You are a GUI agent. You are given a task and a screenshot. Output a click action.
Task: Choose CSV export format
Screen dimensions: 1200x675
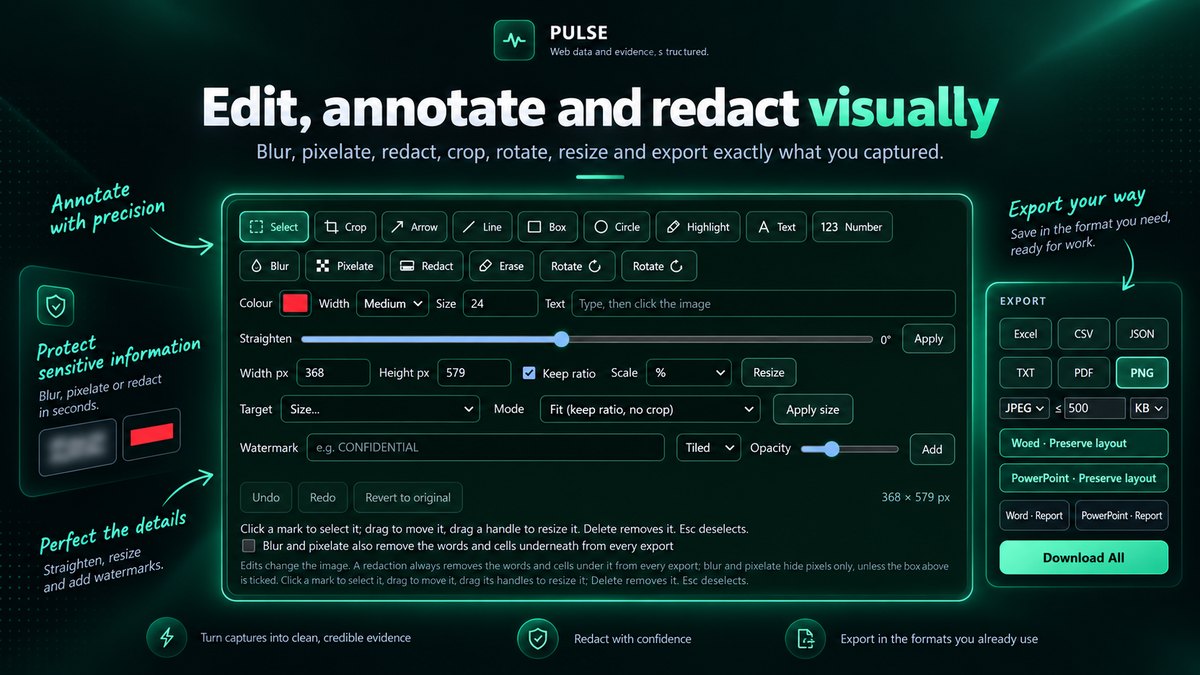pos(1083,334)
